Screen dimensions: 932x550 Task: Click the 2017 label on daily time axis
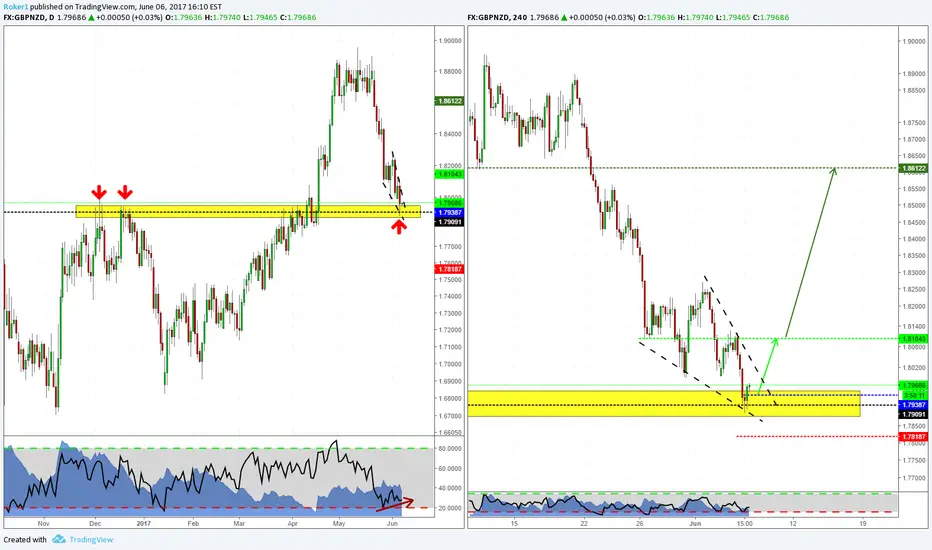point(144,524)
